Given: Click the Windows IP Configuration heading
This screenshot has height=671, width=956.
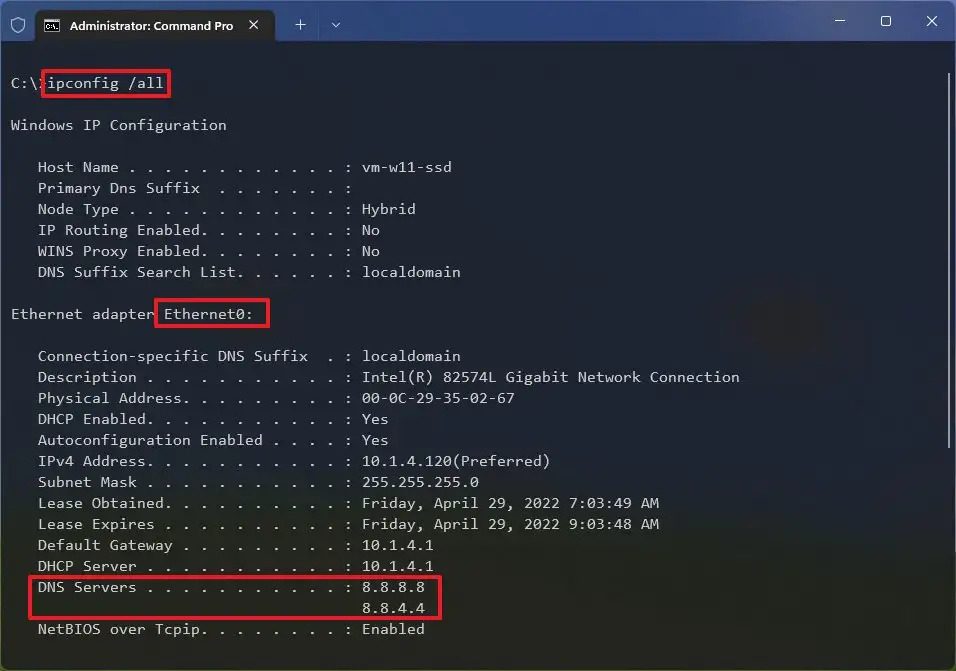Looking at the screenshot, I should click(117, 125).
